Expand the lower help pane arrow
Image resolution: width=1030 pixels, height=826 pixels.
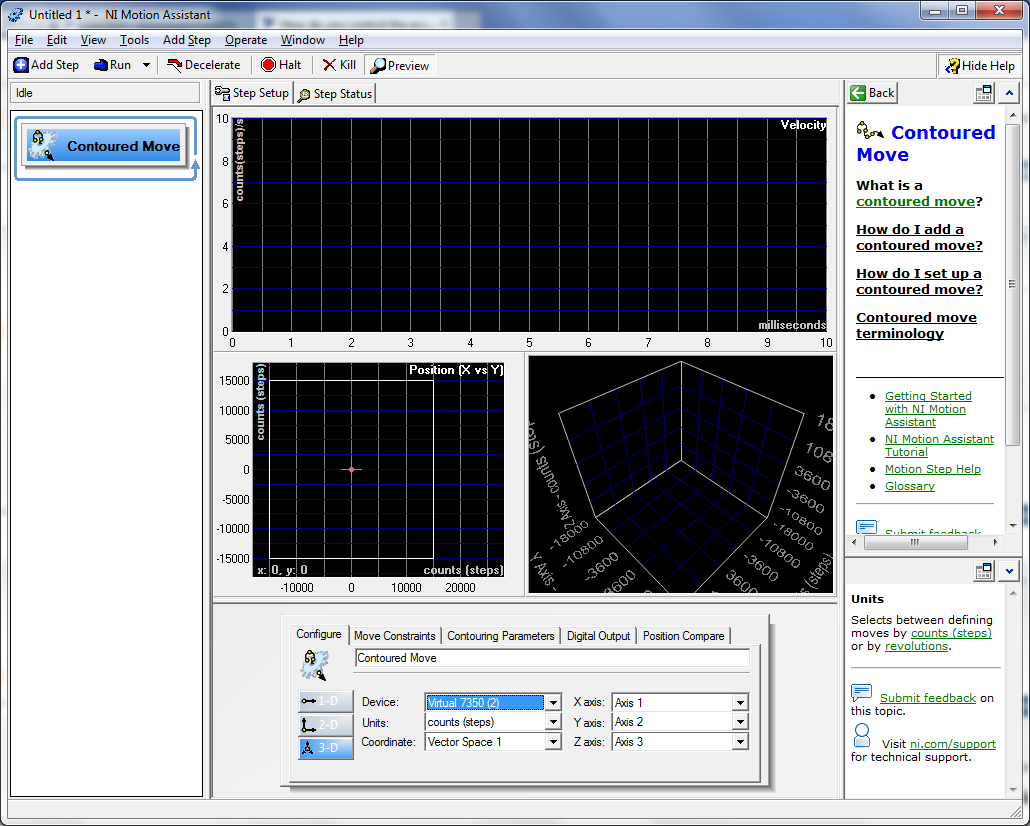(x=1010, y=571)
